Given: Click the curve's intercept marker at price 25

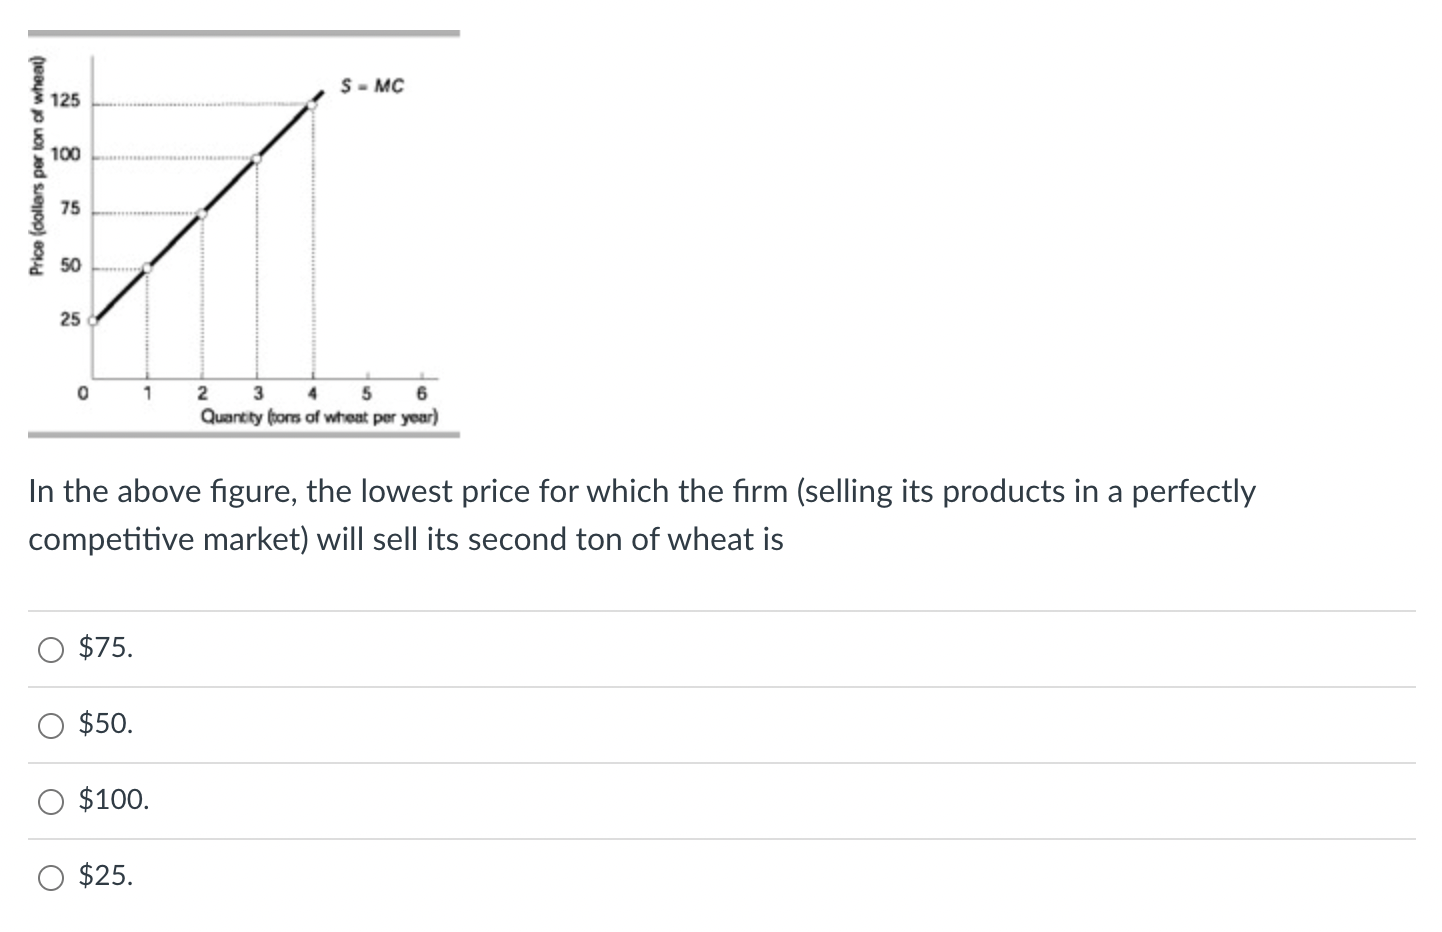Looking at the screenshot, I should coord(93,321).
